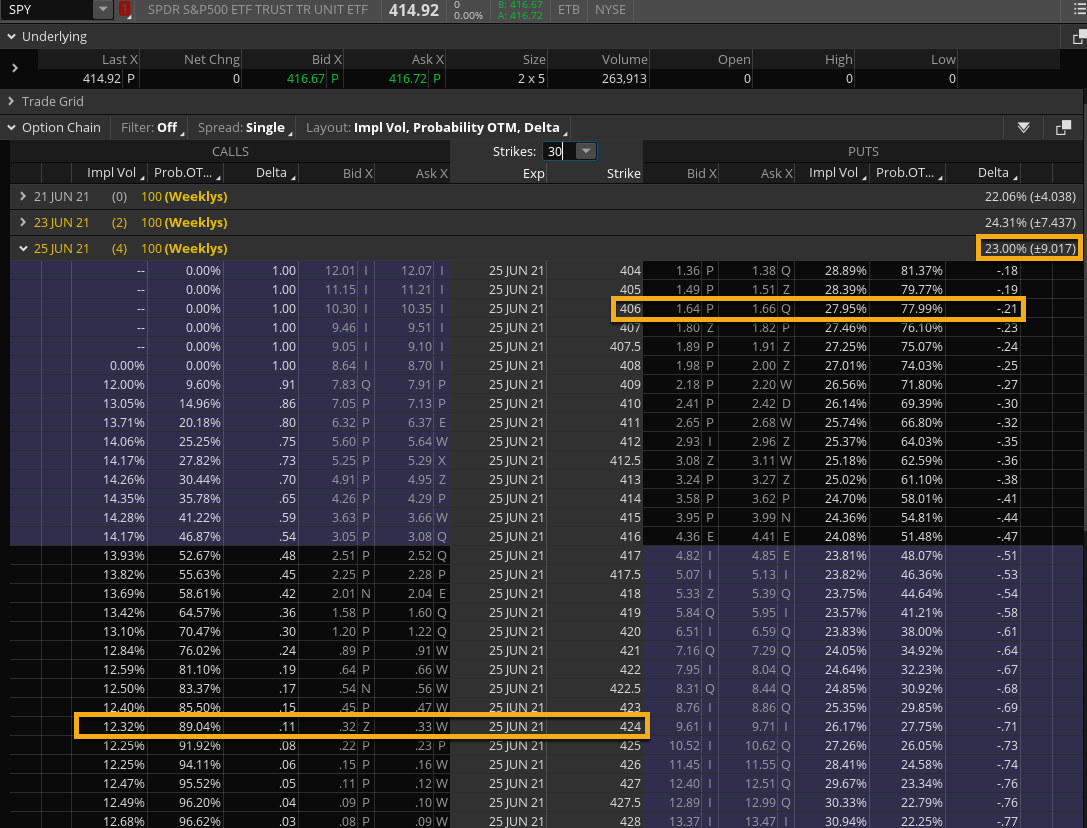
Task: Expand the 23 JUN 21 weeklys expiration
Action: 24,223
